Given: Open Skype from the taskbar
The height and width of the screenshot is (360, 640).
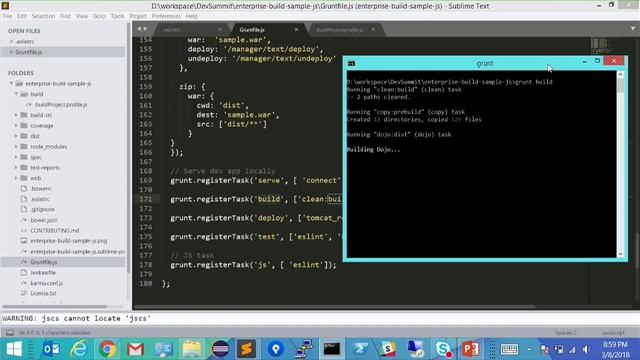Looking at the screenshot, I should (442, 349).
